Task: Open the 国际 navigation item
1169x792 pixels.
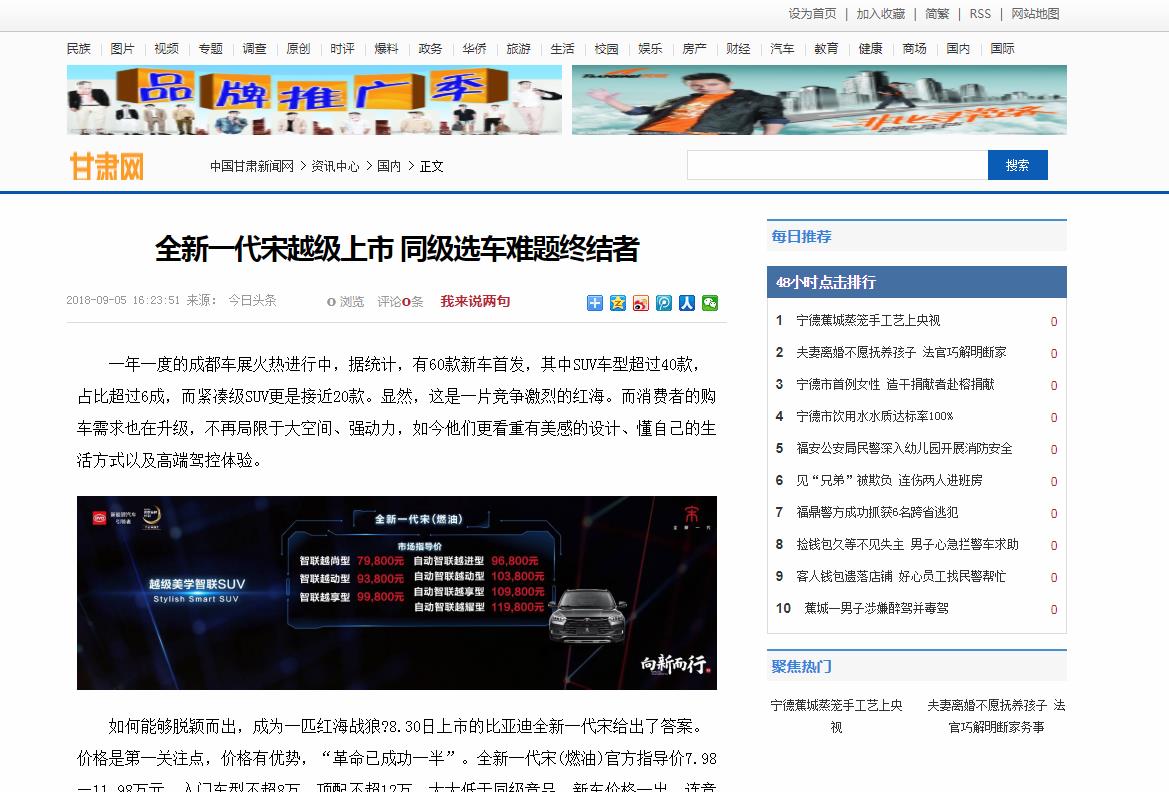Action: click(x=1002, y=48)
